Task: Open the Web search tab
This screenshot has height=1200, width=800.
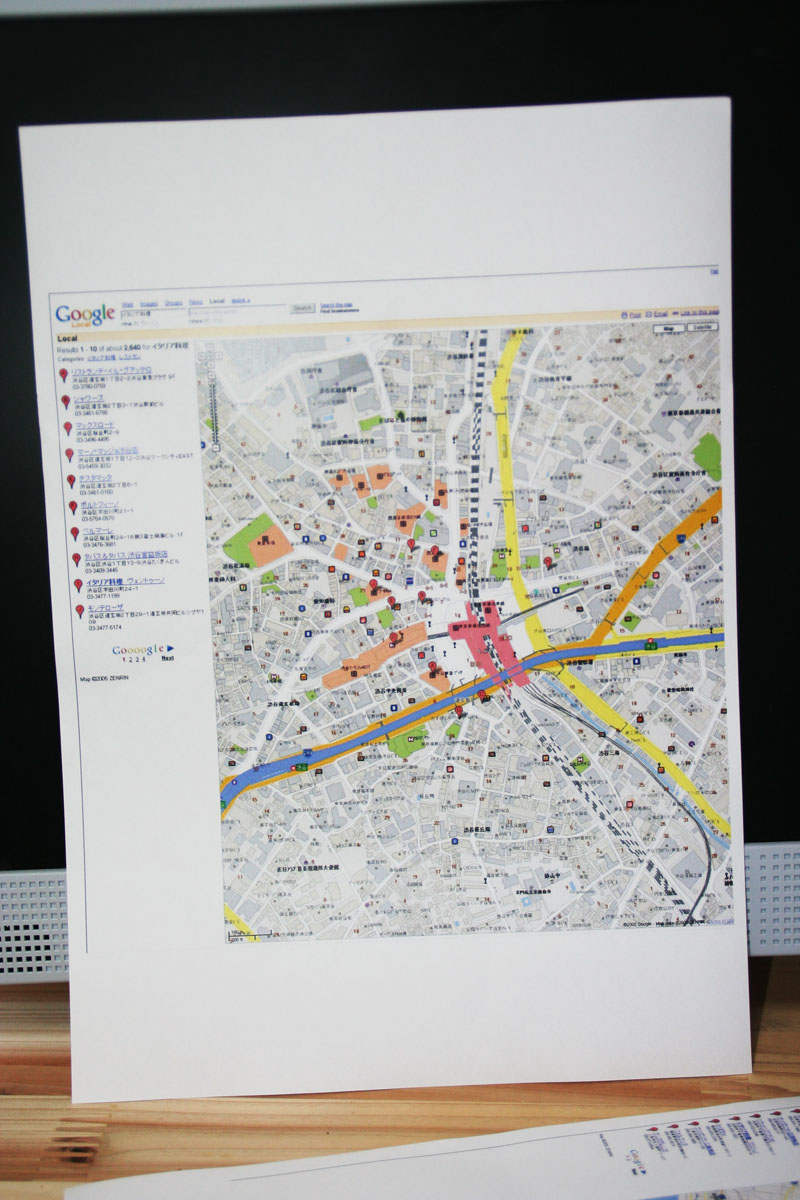Action: click(x=127, y=303)
